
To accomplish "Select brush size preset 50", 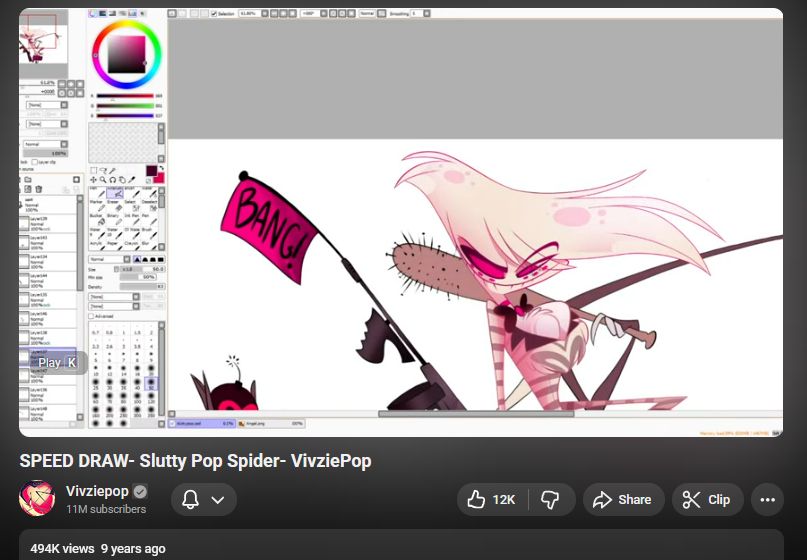I will [151, 383].
